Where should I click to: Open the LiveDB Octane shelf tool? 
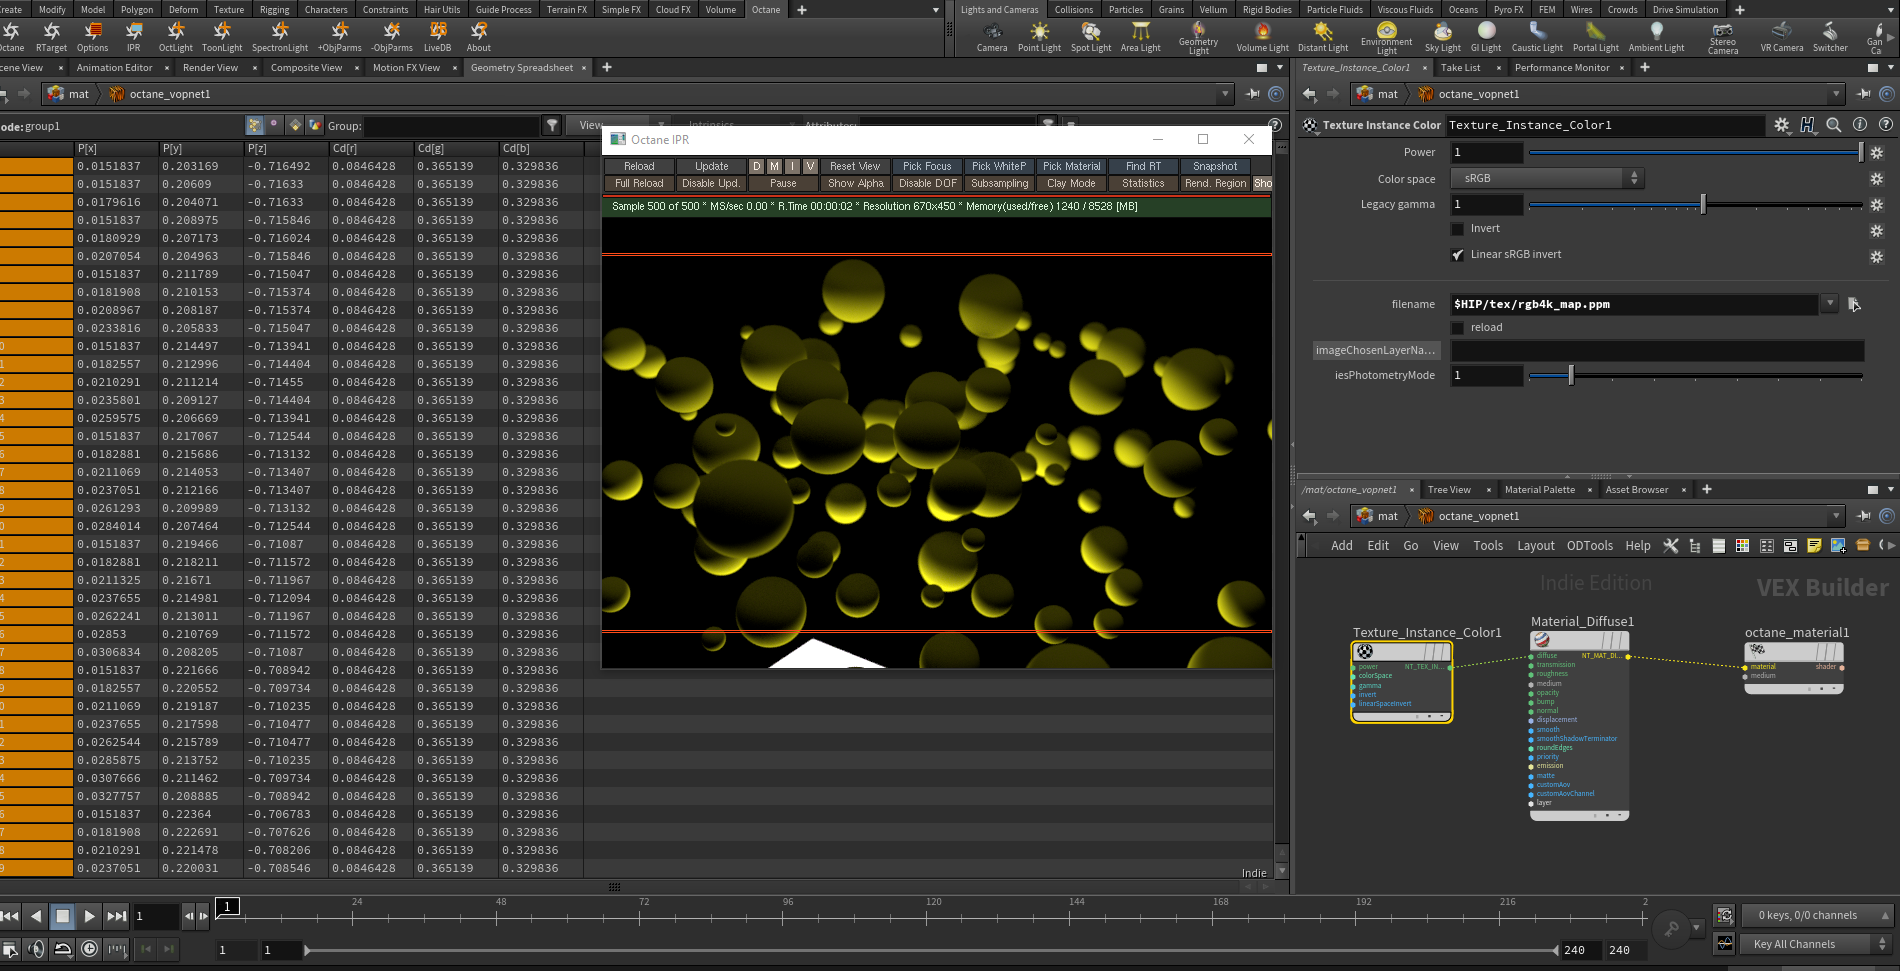pyautogui.click(x=437, y=37)
